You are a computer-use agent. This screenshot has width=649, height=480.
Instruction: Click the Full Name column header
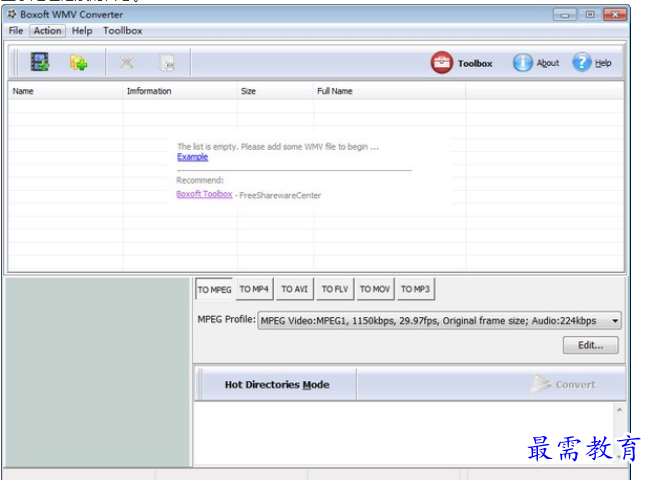coord(389,91)
